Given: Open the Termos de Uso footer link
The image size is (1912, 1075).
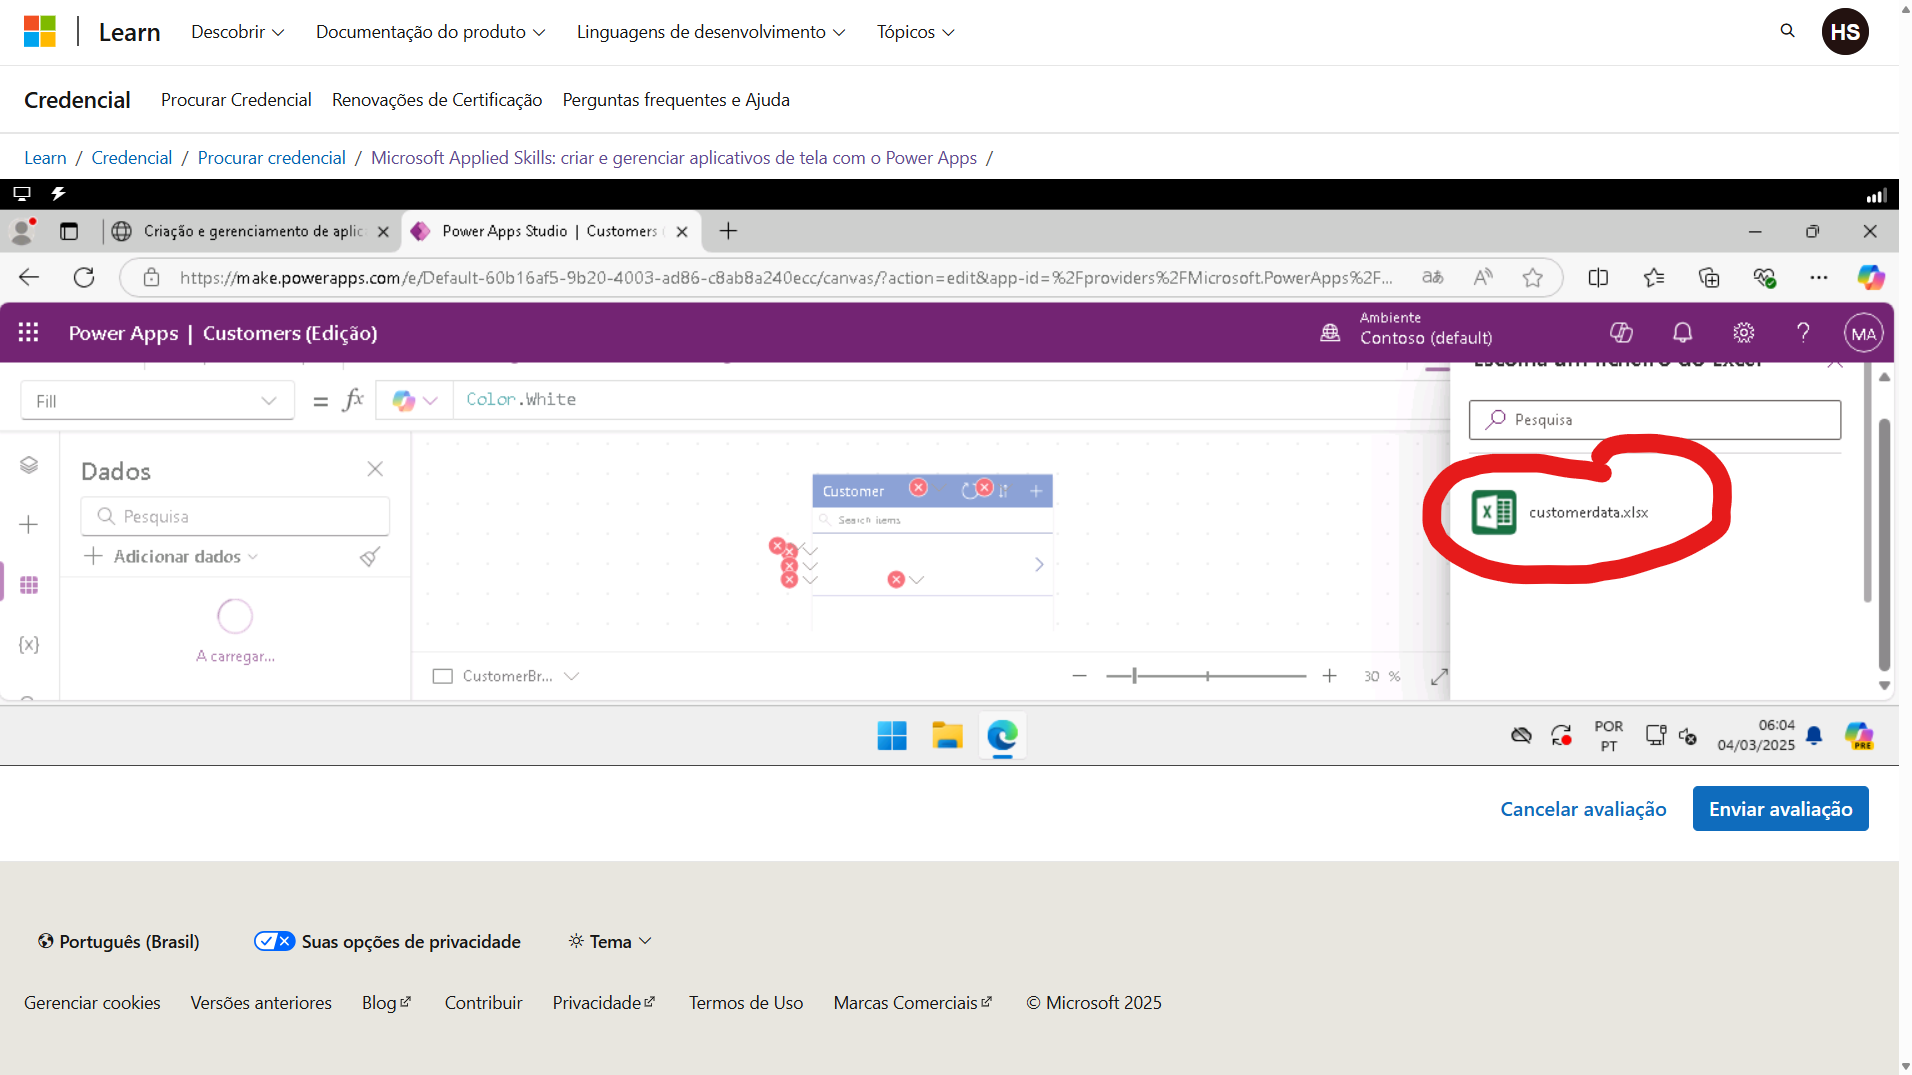Looking at the screenshot, I should click(746, 1003).
